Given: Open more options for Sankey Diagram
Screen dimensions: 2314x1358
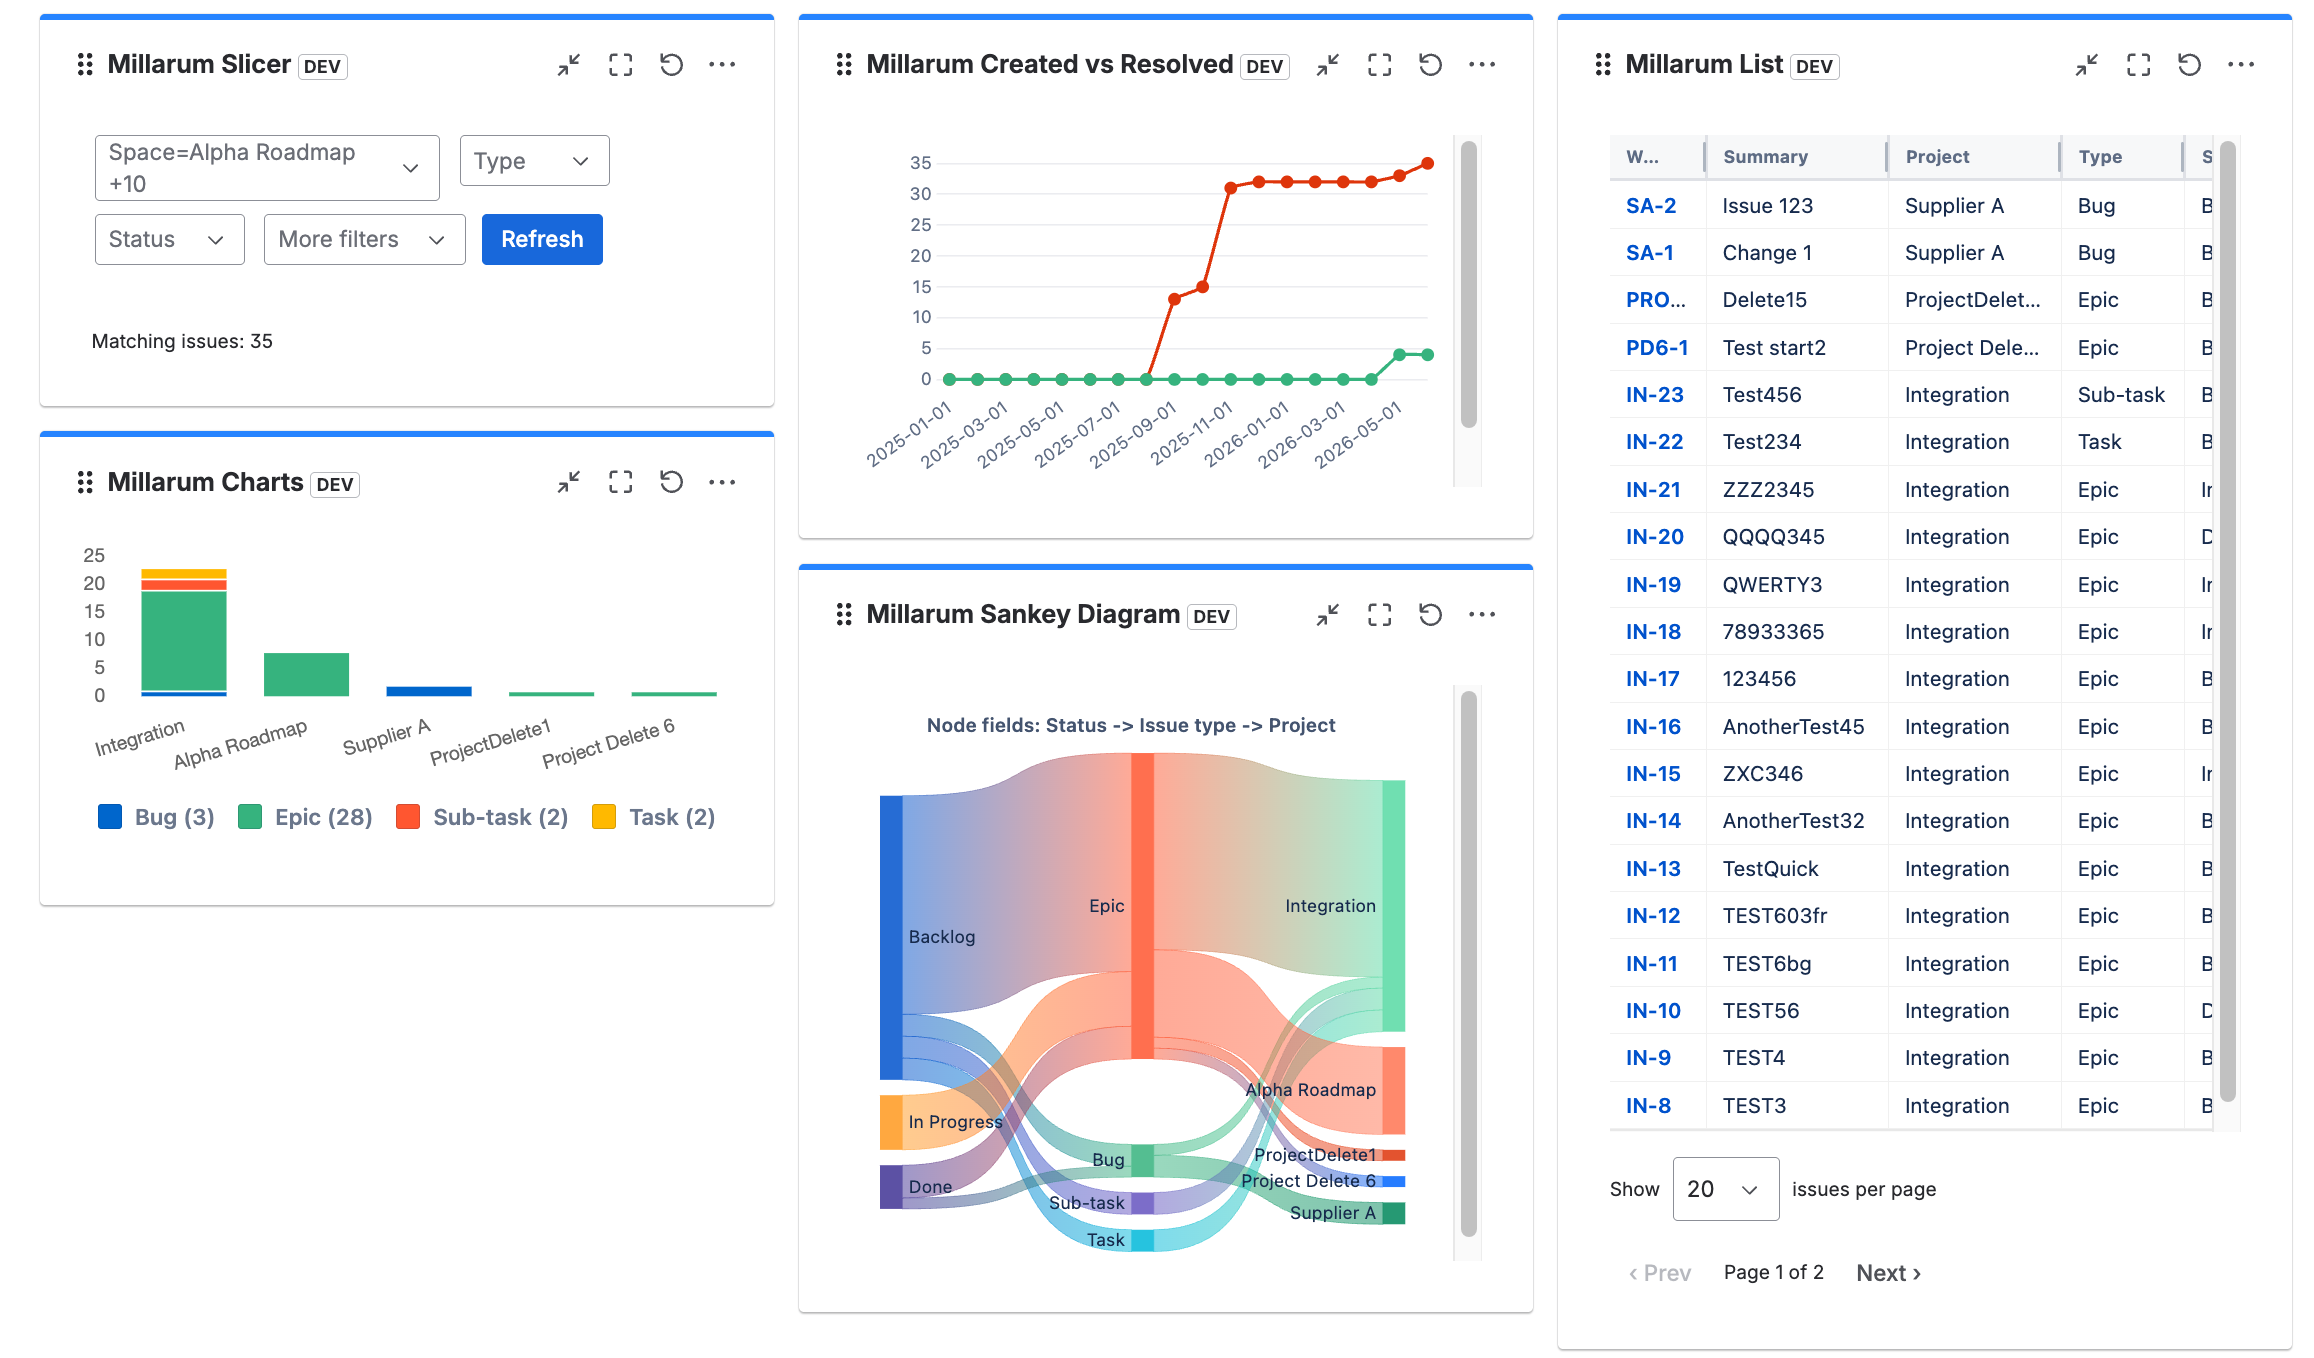Looking at the screenshot, I should tap(1481, 615).
